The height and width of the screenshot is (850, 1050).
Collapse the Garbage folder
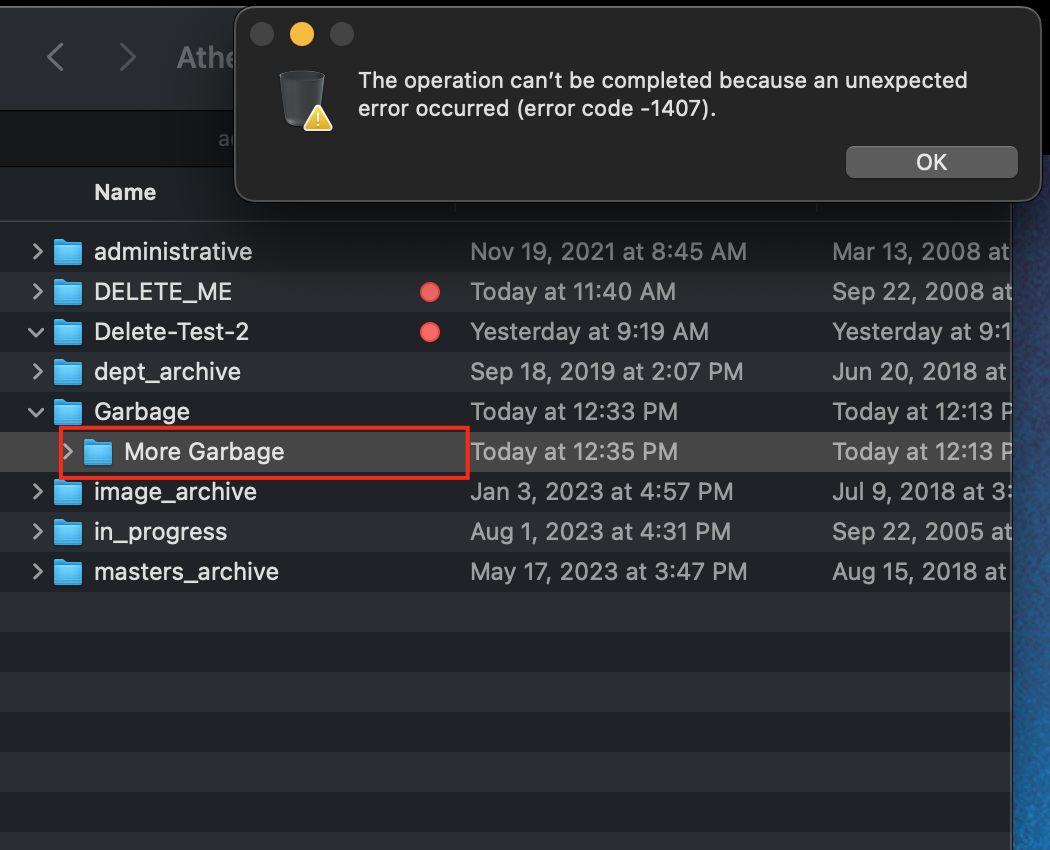(36, 412)
